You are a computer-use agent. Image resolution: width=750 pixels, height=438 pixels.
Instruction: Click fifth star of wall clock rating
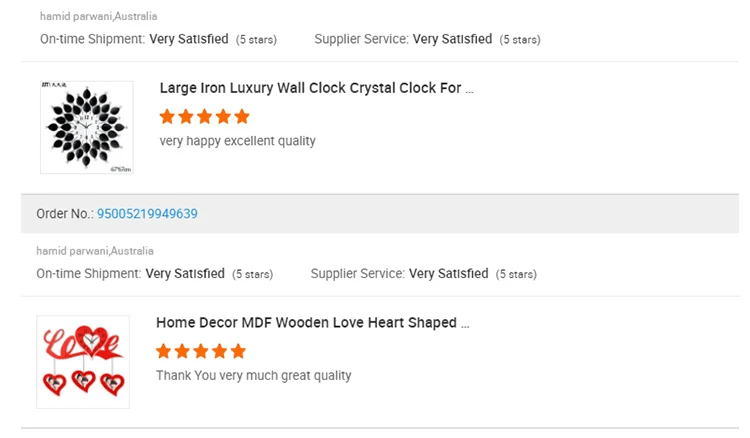[242, 117]
